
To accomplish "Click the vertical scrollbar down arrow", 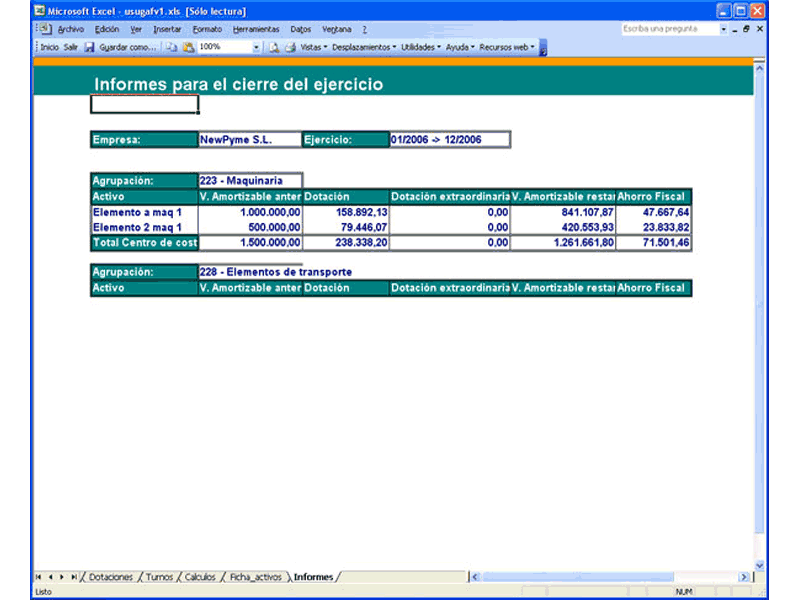I will 759,565.
